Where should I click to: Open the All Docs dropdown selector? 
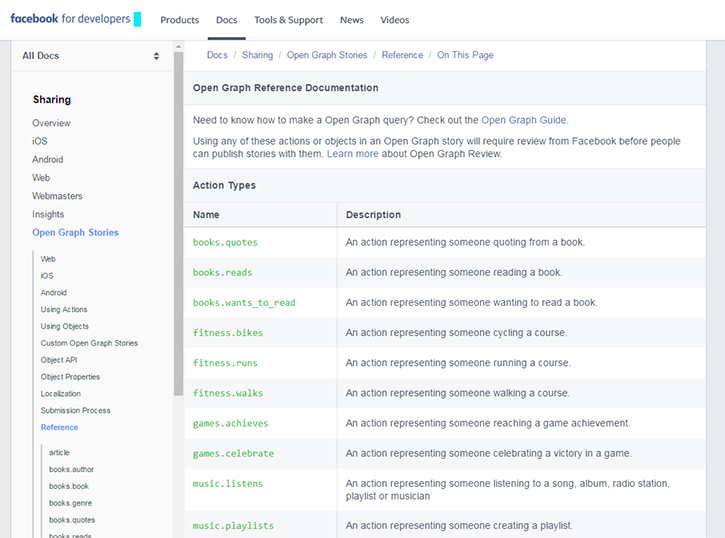[91, 56]
